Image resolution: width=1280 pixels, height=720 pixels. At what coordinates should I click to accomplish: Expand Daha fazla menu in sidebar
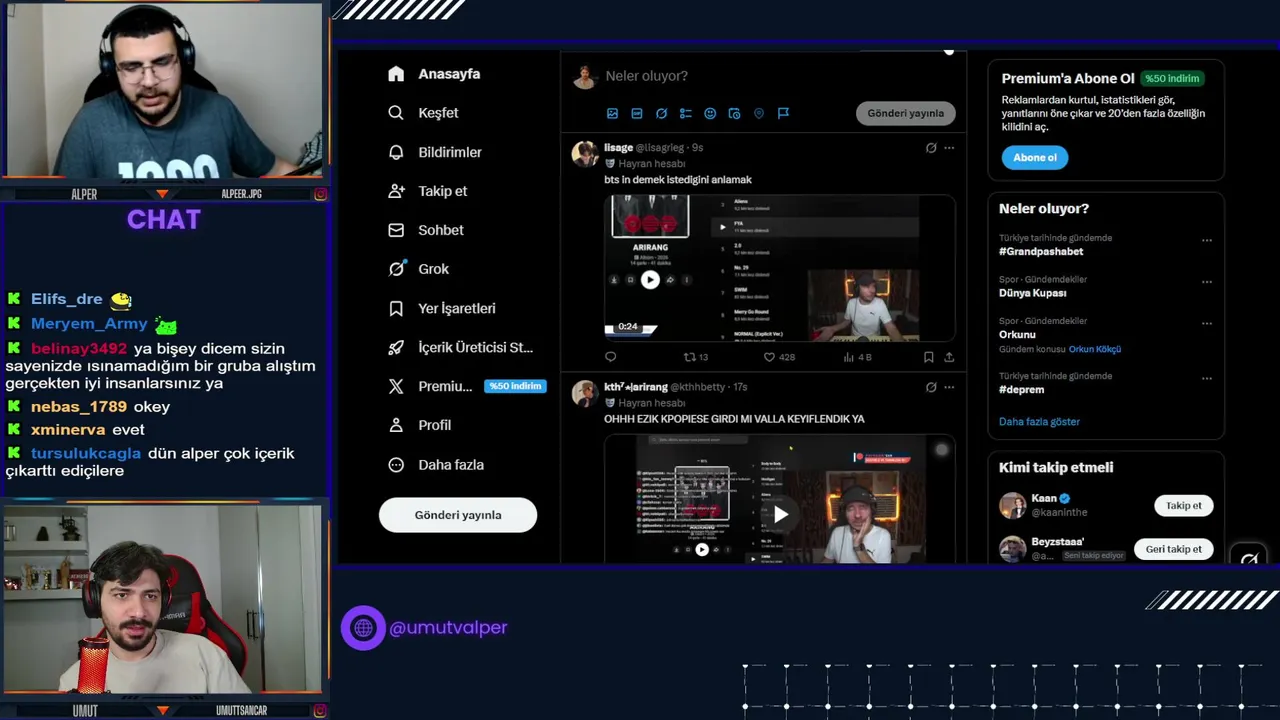pos(436,465)
